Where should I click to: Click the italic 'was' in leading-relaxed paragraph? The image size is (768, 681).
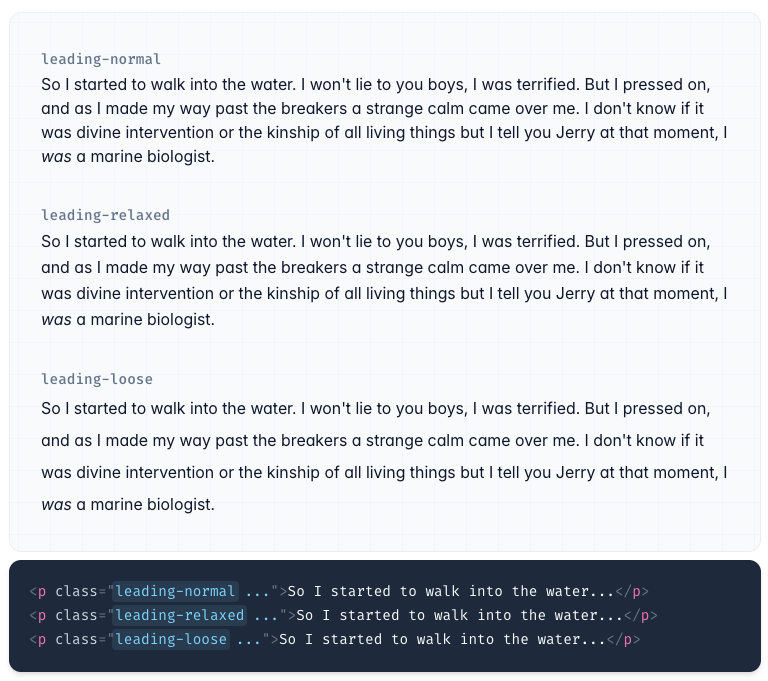[56, 321]
